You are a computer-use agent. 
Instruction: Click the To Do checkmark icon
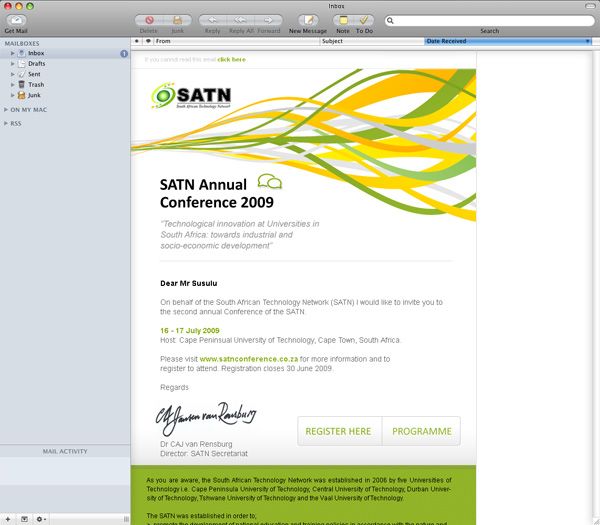pyautogui.click(x=364, y=20)
